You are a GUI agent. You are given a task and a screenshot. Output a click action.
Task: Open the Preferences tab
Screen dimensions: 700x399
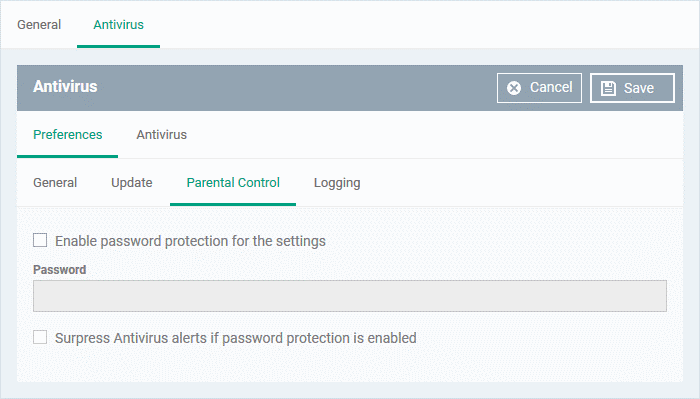point(67,134)
